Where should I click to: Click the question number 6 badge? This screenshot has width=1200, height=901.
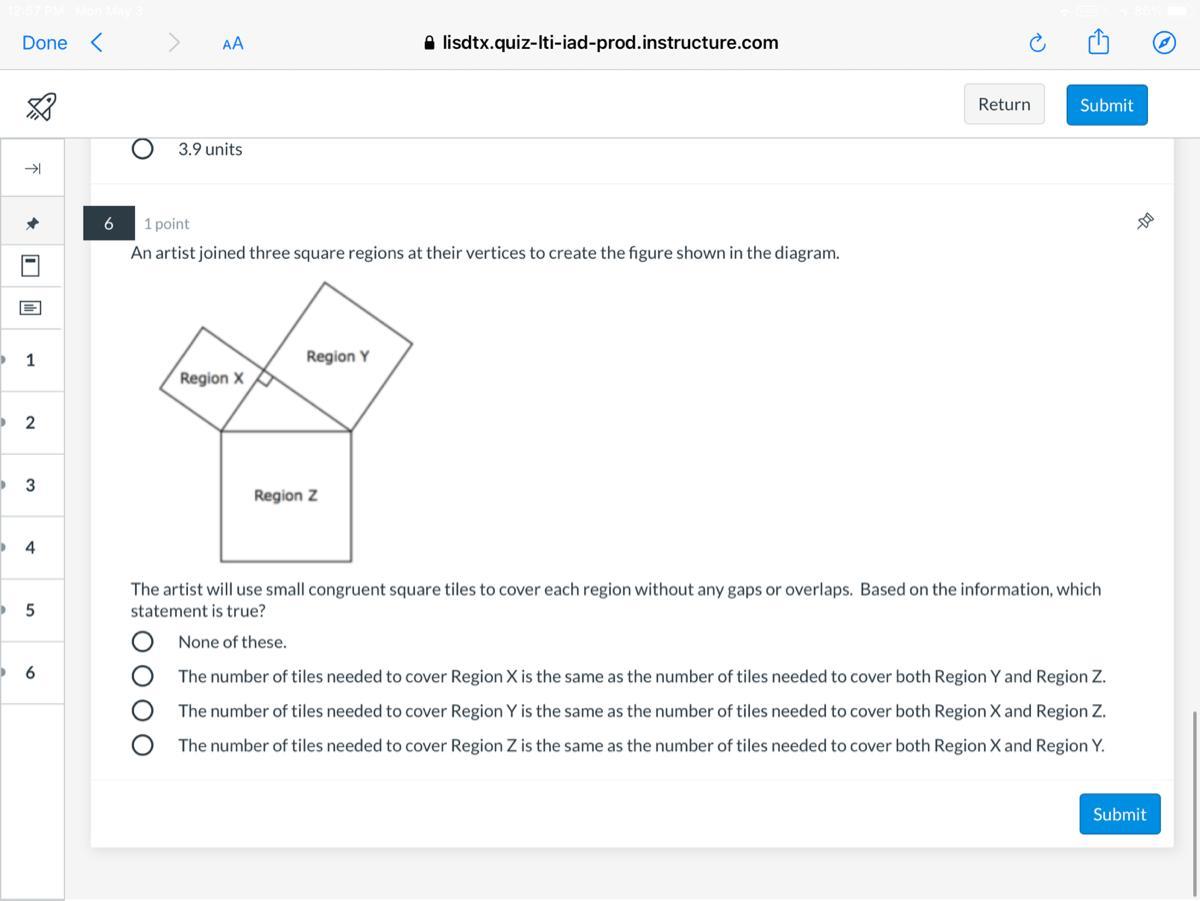(x=109, y=223)
